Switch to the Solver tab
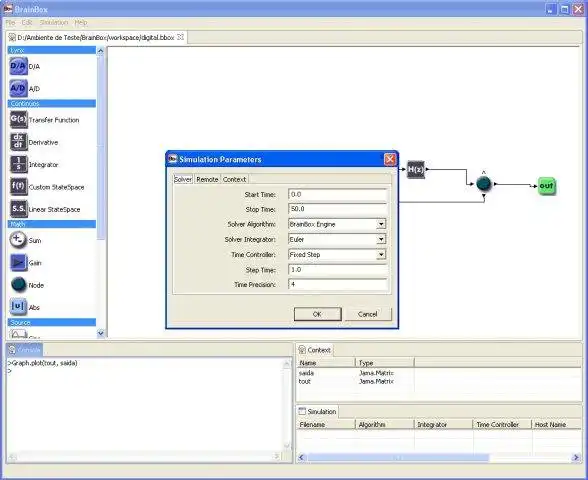This screenshot has width=588, height=480. click(x=183, y=179)
